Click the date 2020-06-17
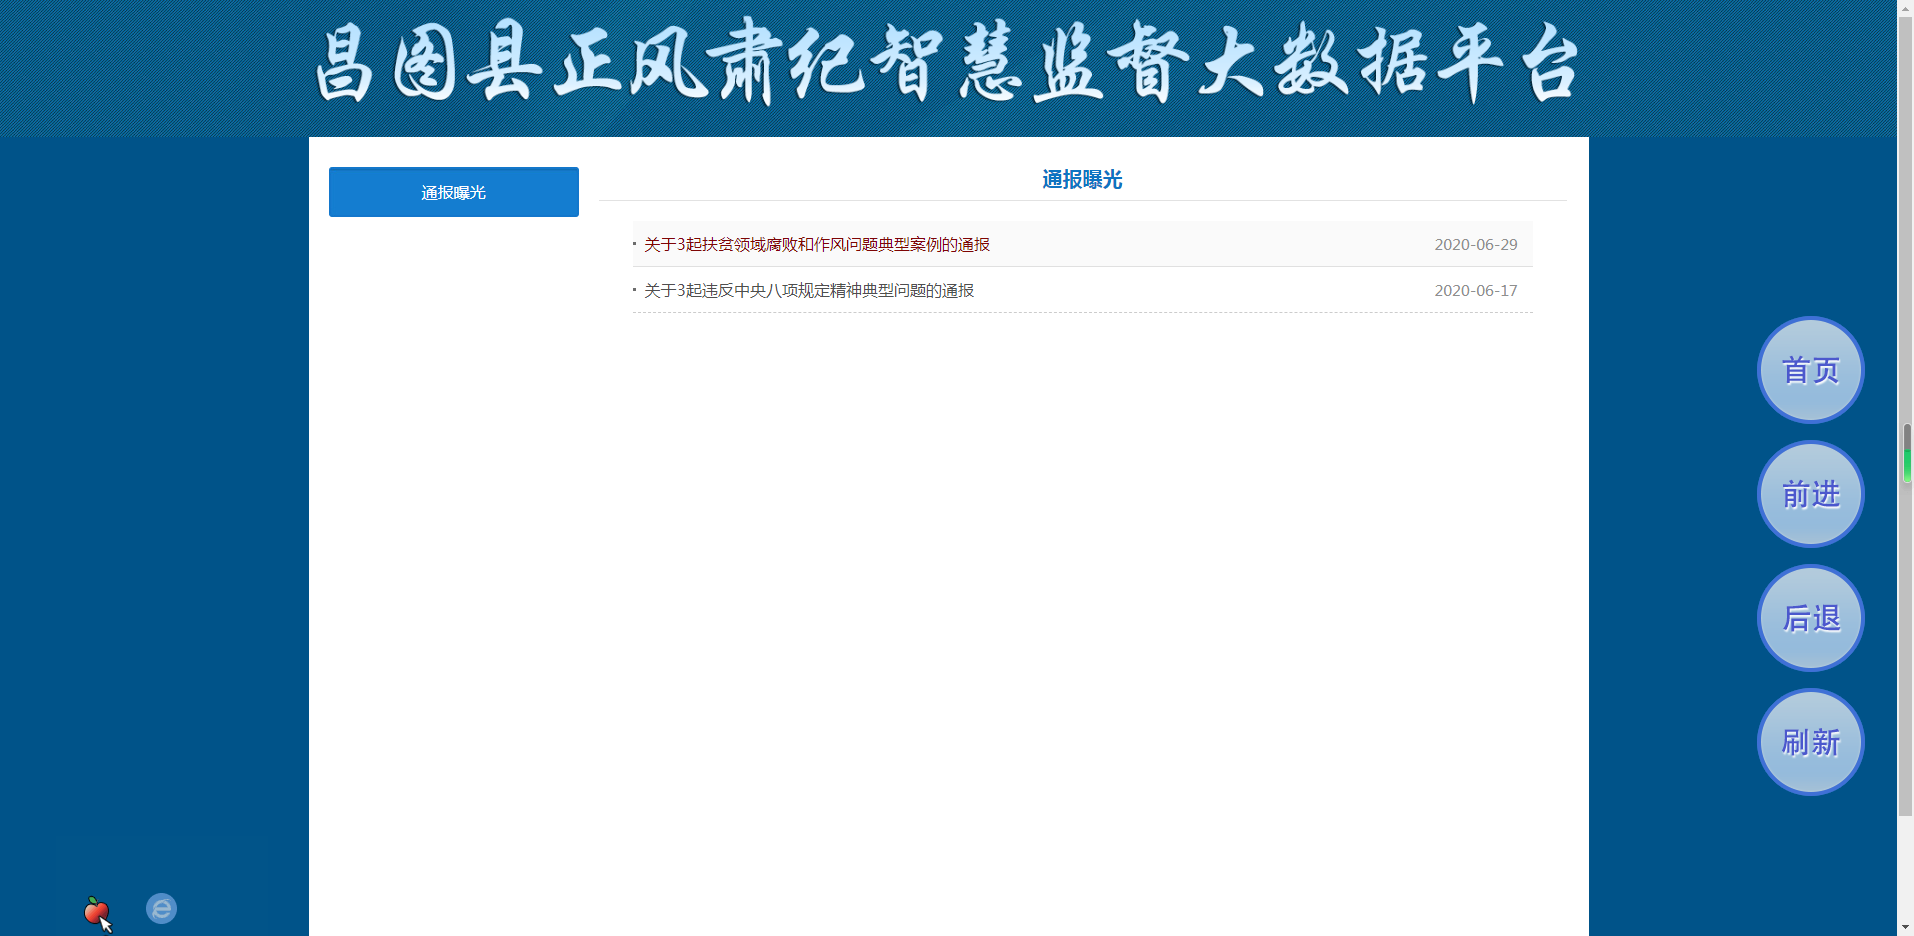The width and height of the screenshot is (1914, 936). [1475, 291]
